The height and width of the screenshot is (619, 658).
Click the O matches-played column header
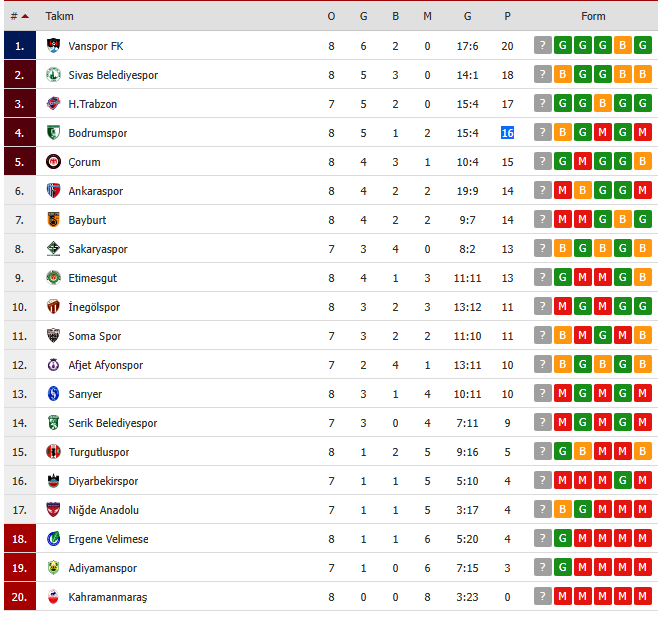tap(331, 17)
